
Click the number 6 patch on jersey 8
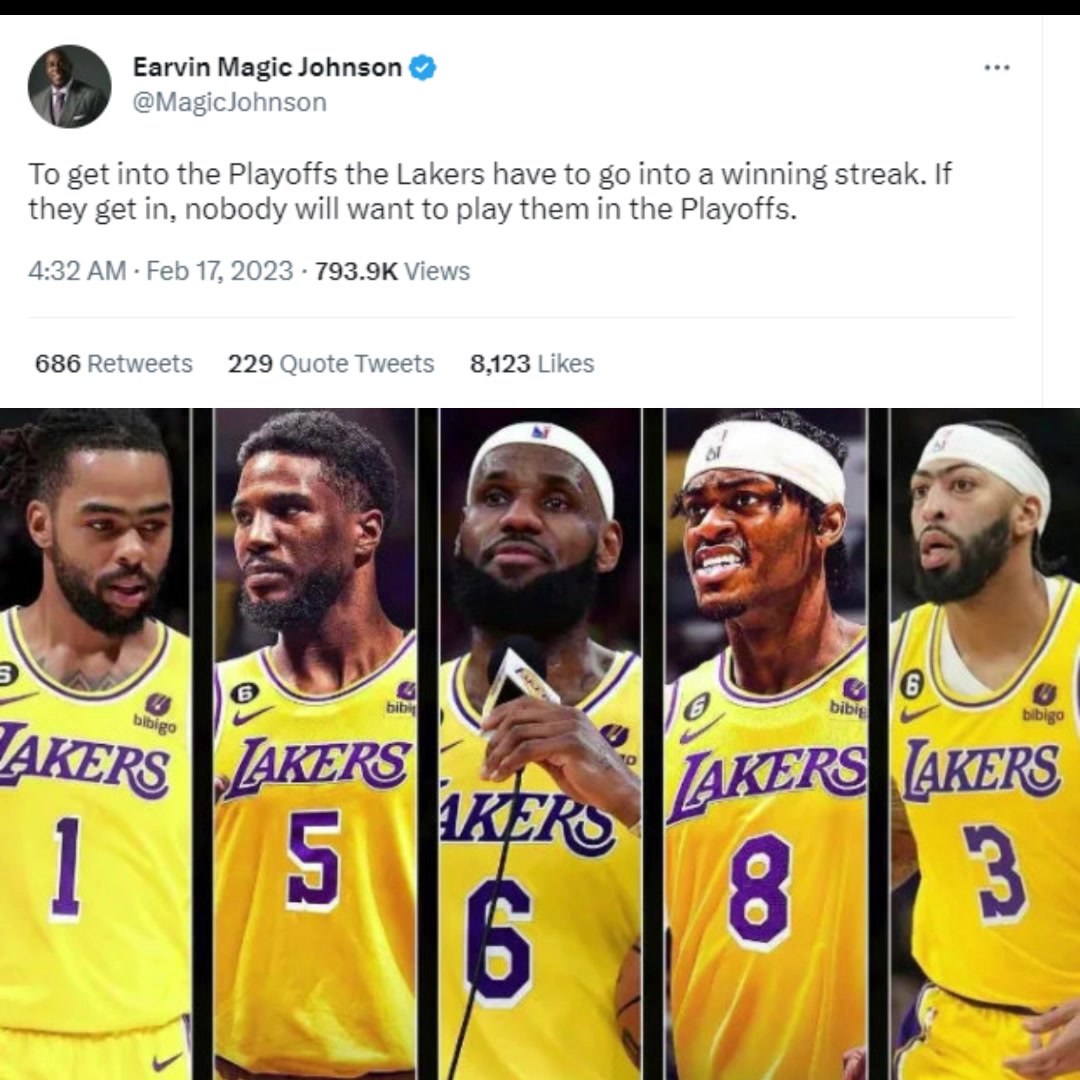[696, 708]
